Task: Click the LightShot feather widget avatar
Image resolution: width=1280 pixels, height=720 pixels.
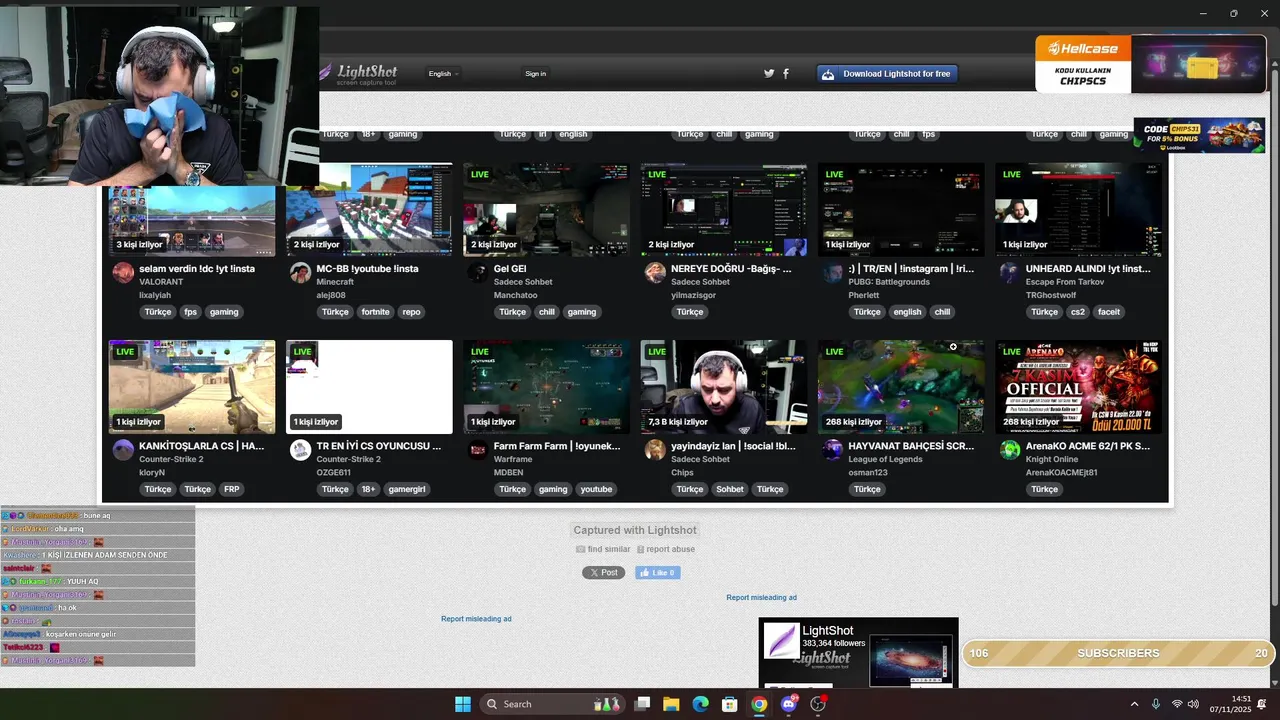Action: tap(781, 641)
